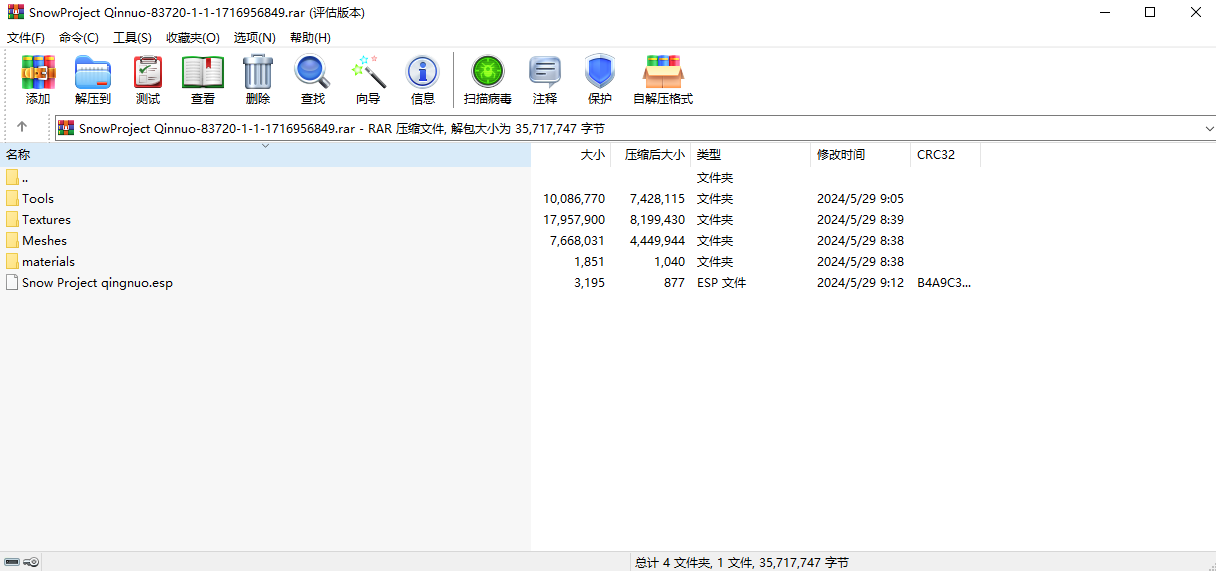1216x571 pixels.
Task: Select the 'Meshes' folder name
Action: click(x=44, y=240)
